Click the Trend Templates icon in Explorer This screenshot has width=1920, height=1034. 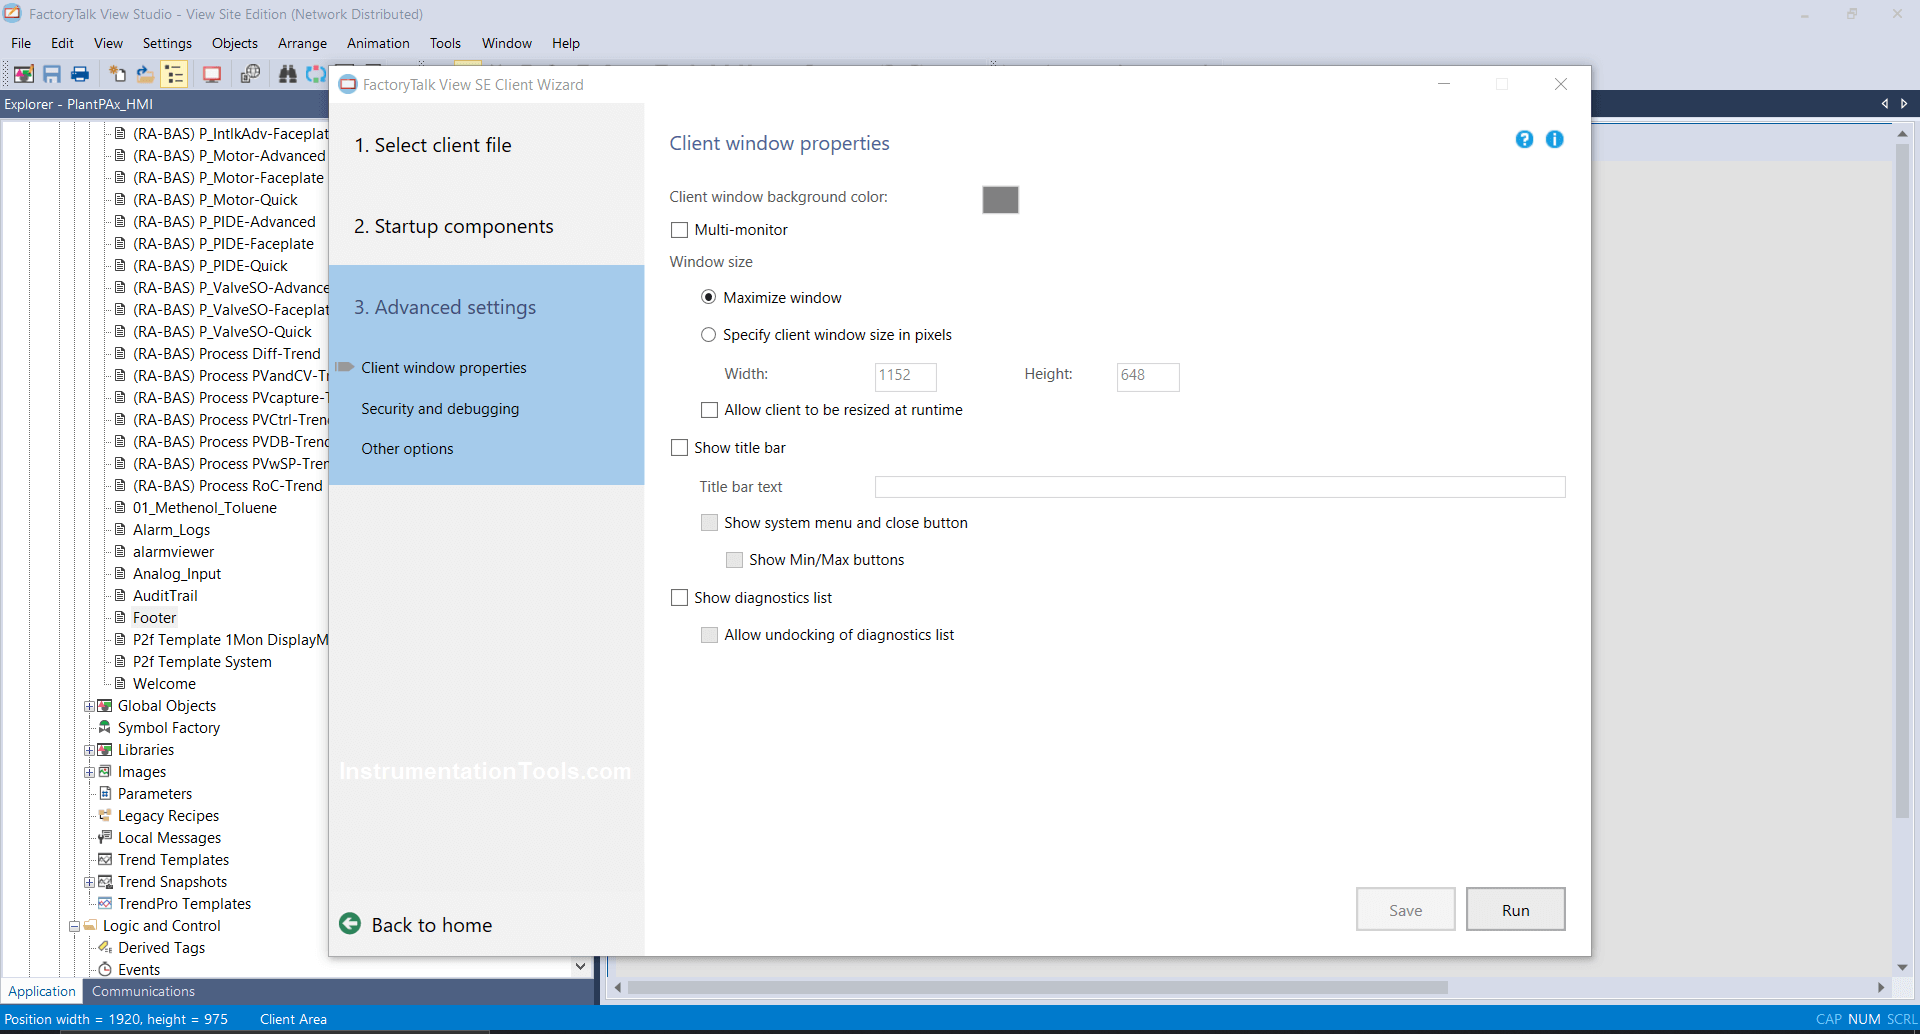(x=104, y=859)
